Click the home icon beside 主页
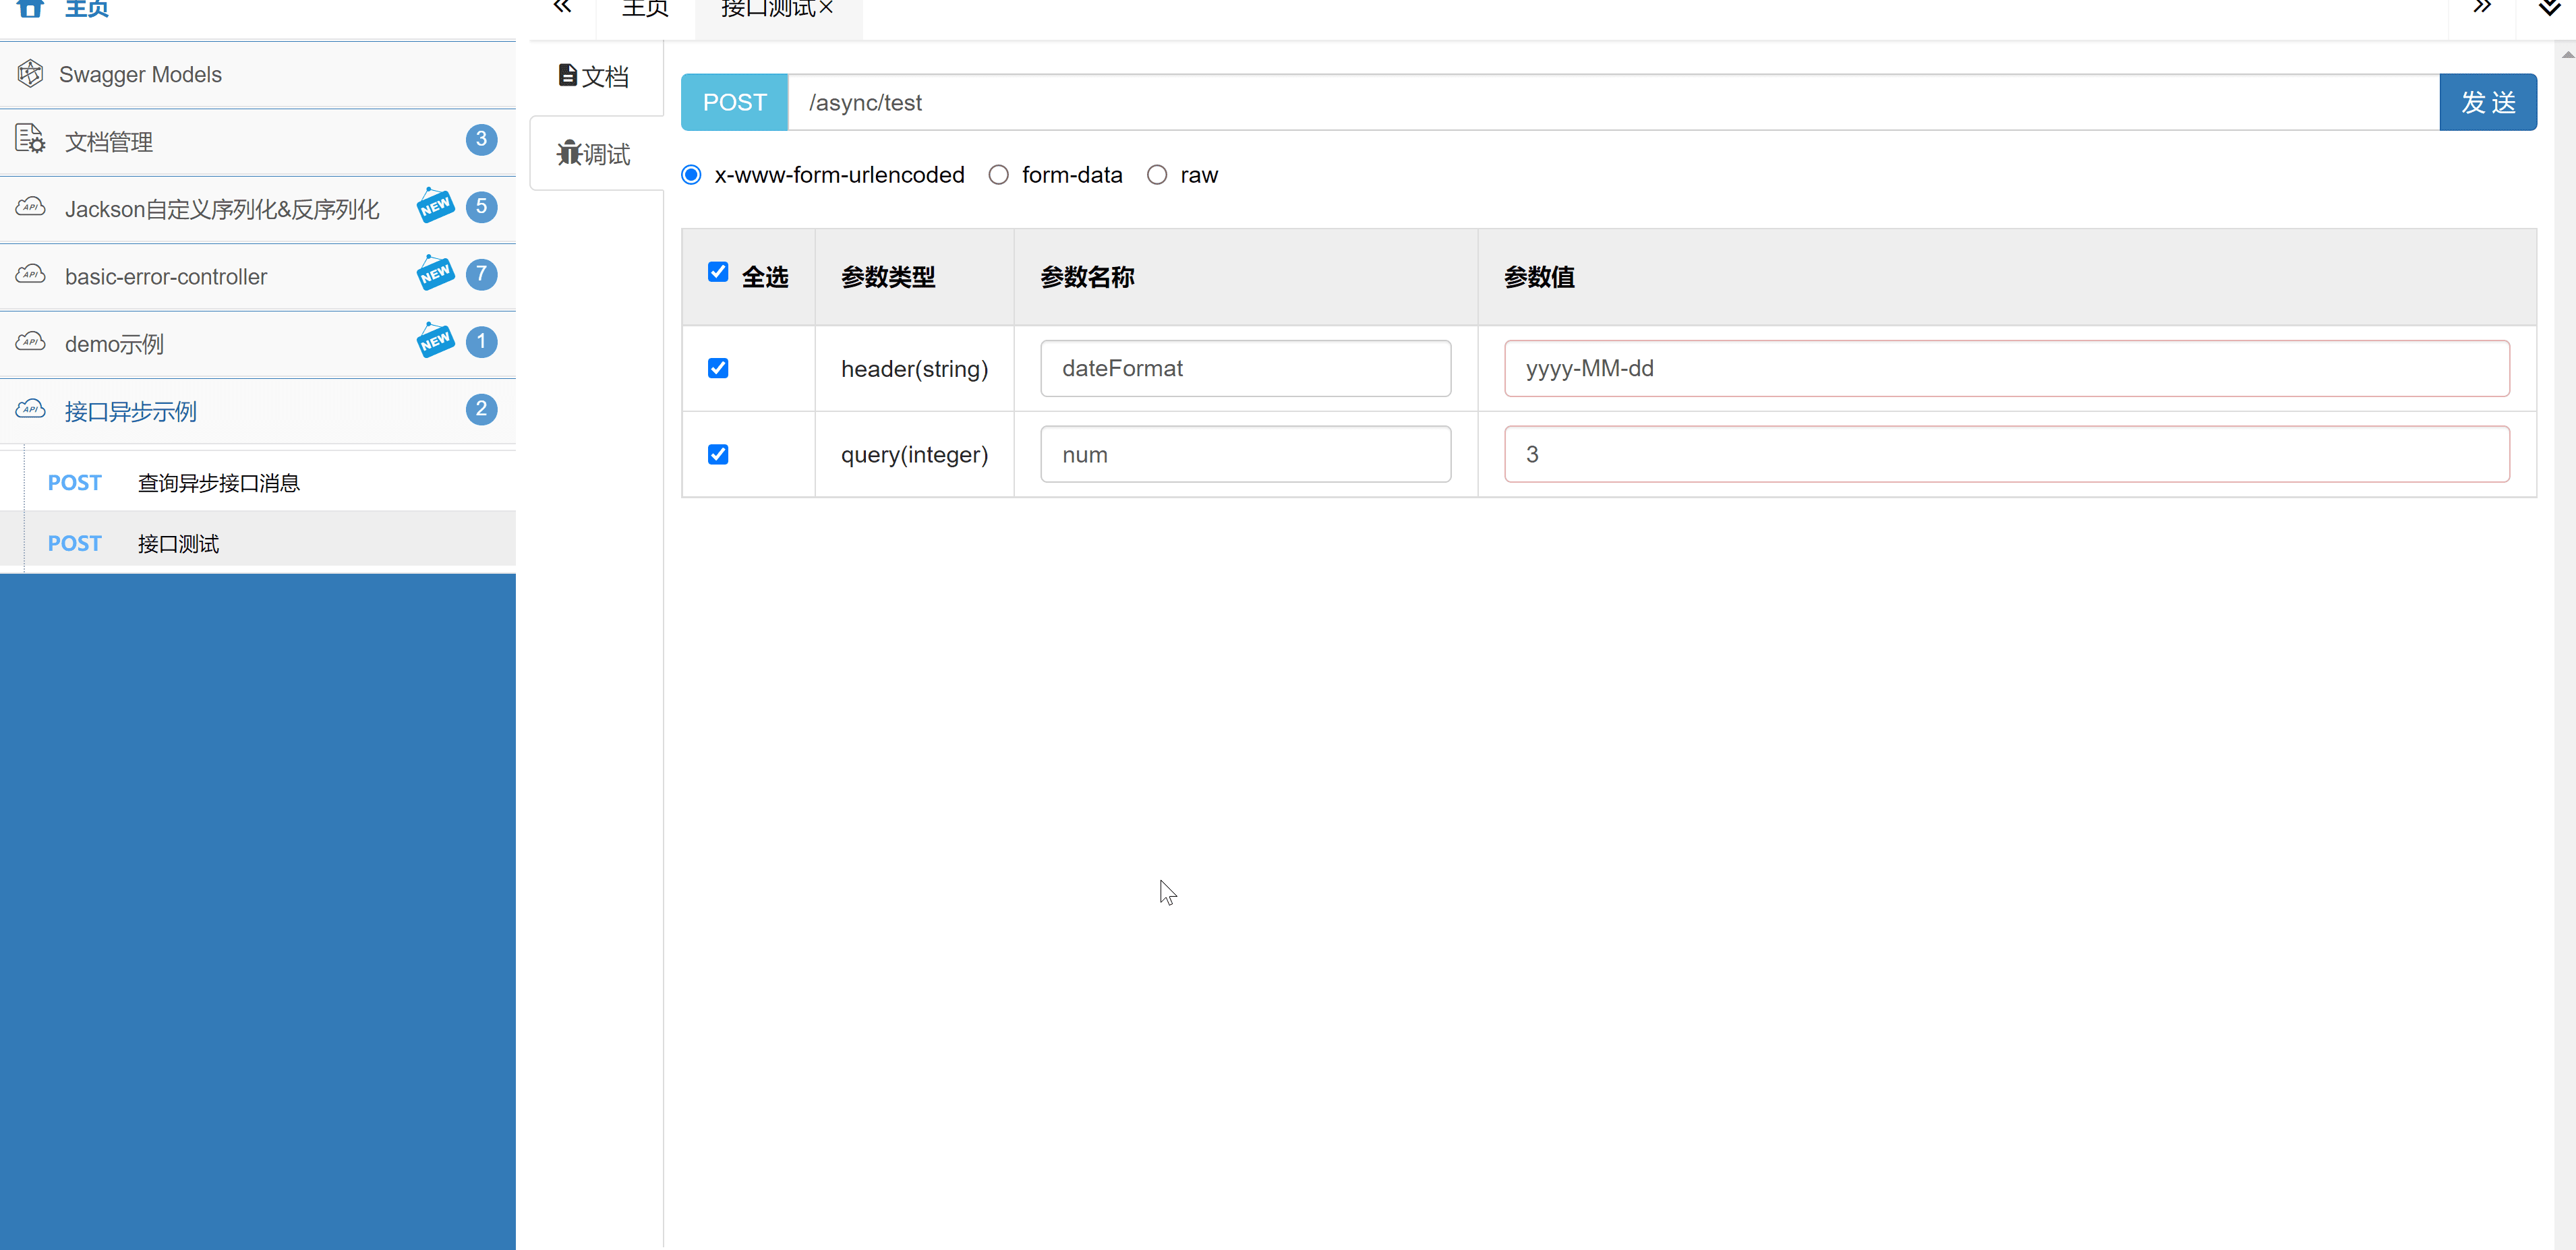Screen dimensions: 2576x1250 click(x=31, y=8)
